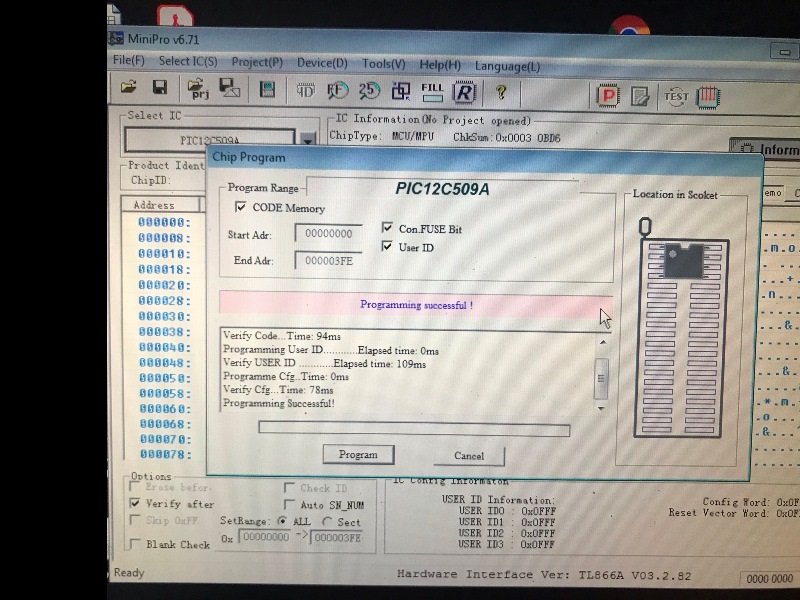Screen dimensions: 800x600
Task: Open the Language(L) menu
Action: pos(507,65)
